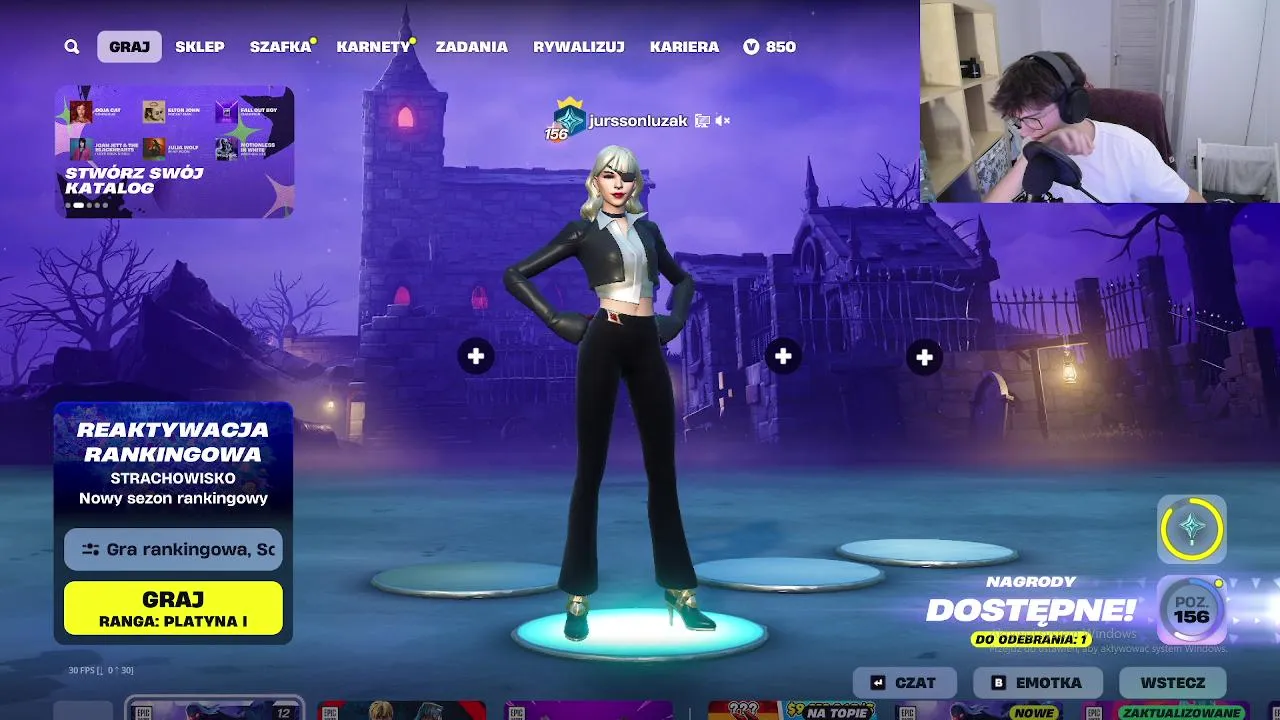Open the EMOTKA button
Screen dimensions: 1280x720
pos(1038,683)
